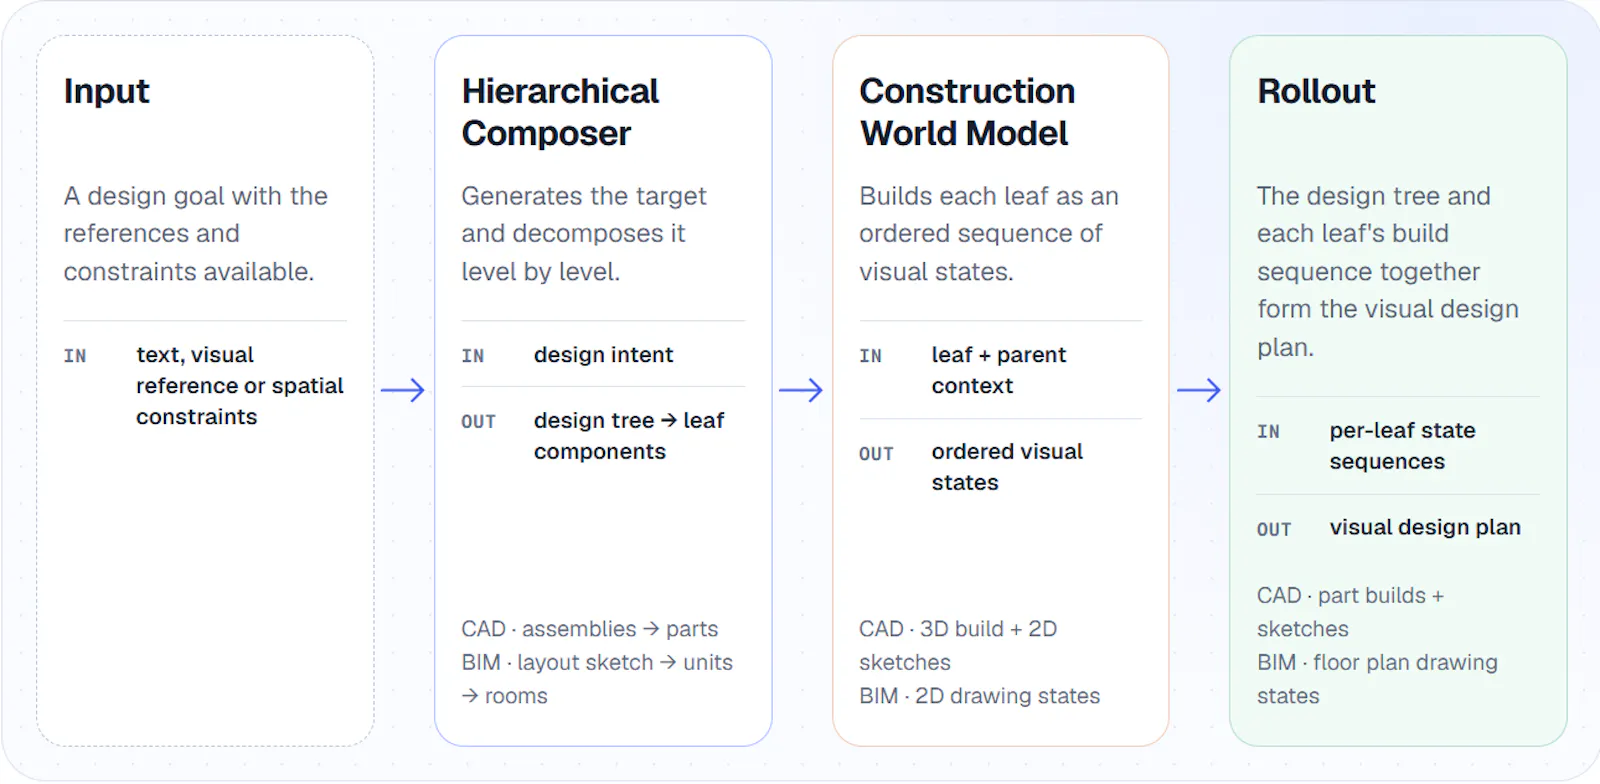Click the OUT label beside "ordered visual states"
1600x784 pixels.
click(876, 454)
